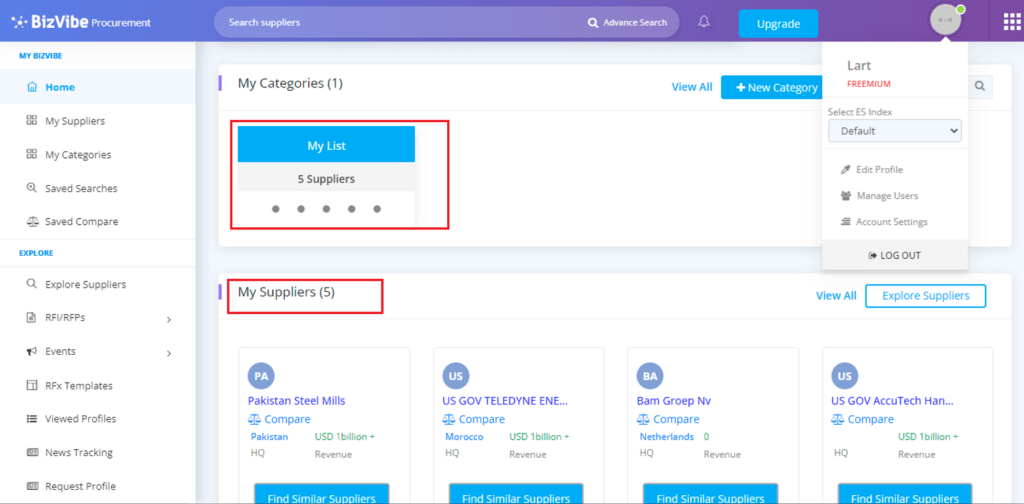Click the magnifier next to Advance Search
The height and width of the screenshot is (504, 1024).
(592, 23)
